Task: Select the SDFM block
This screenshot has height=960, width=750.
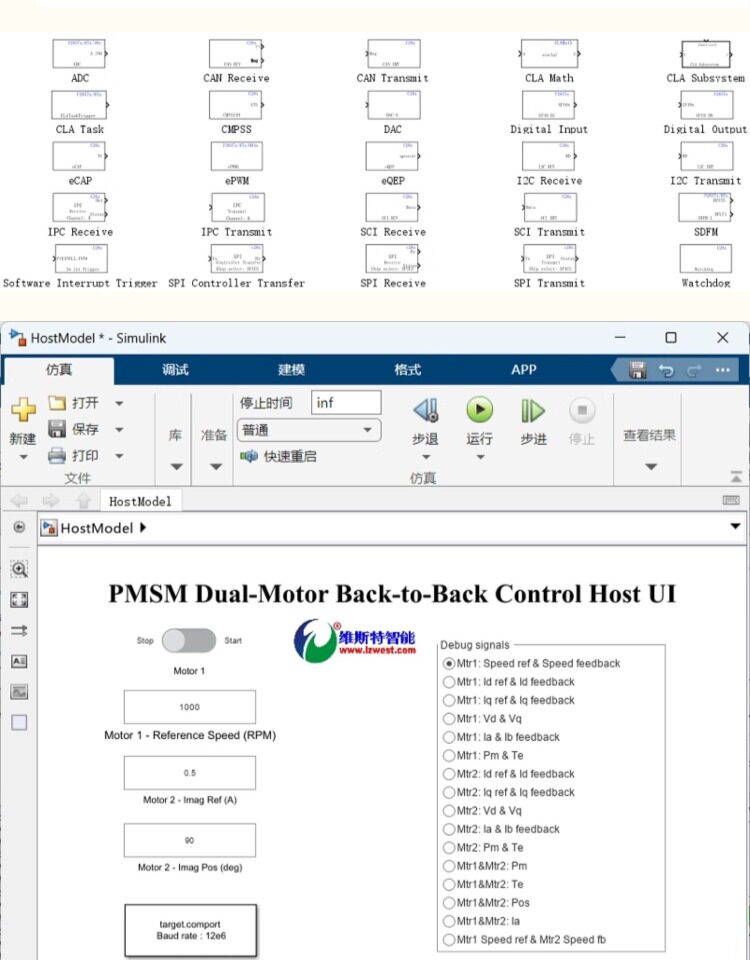Action: [x=706, y=208]
